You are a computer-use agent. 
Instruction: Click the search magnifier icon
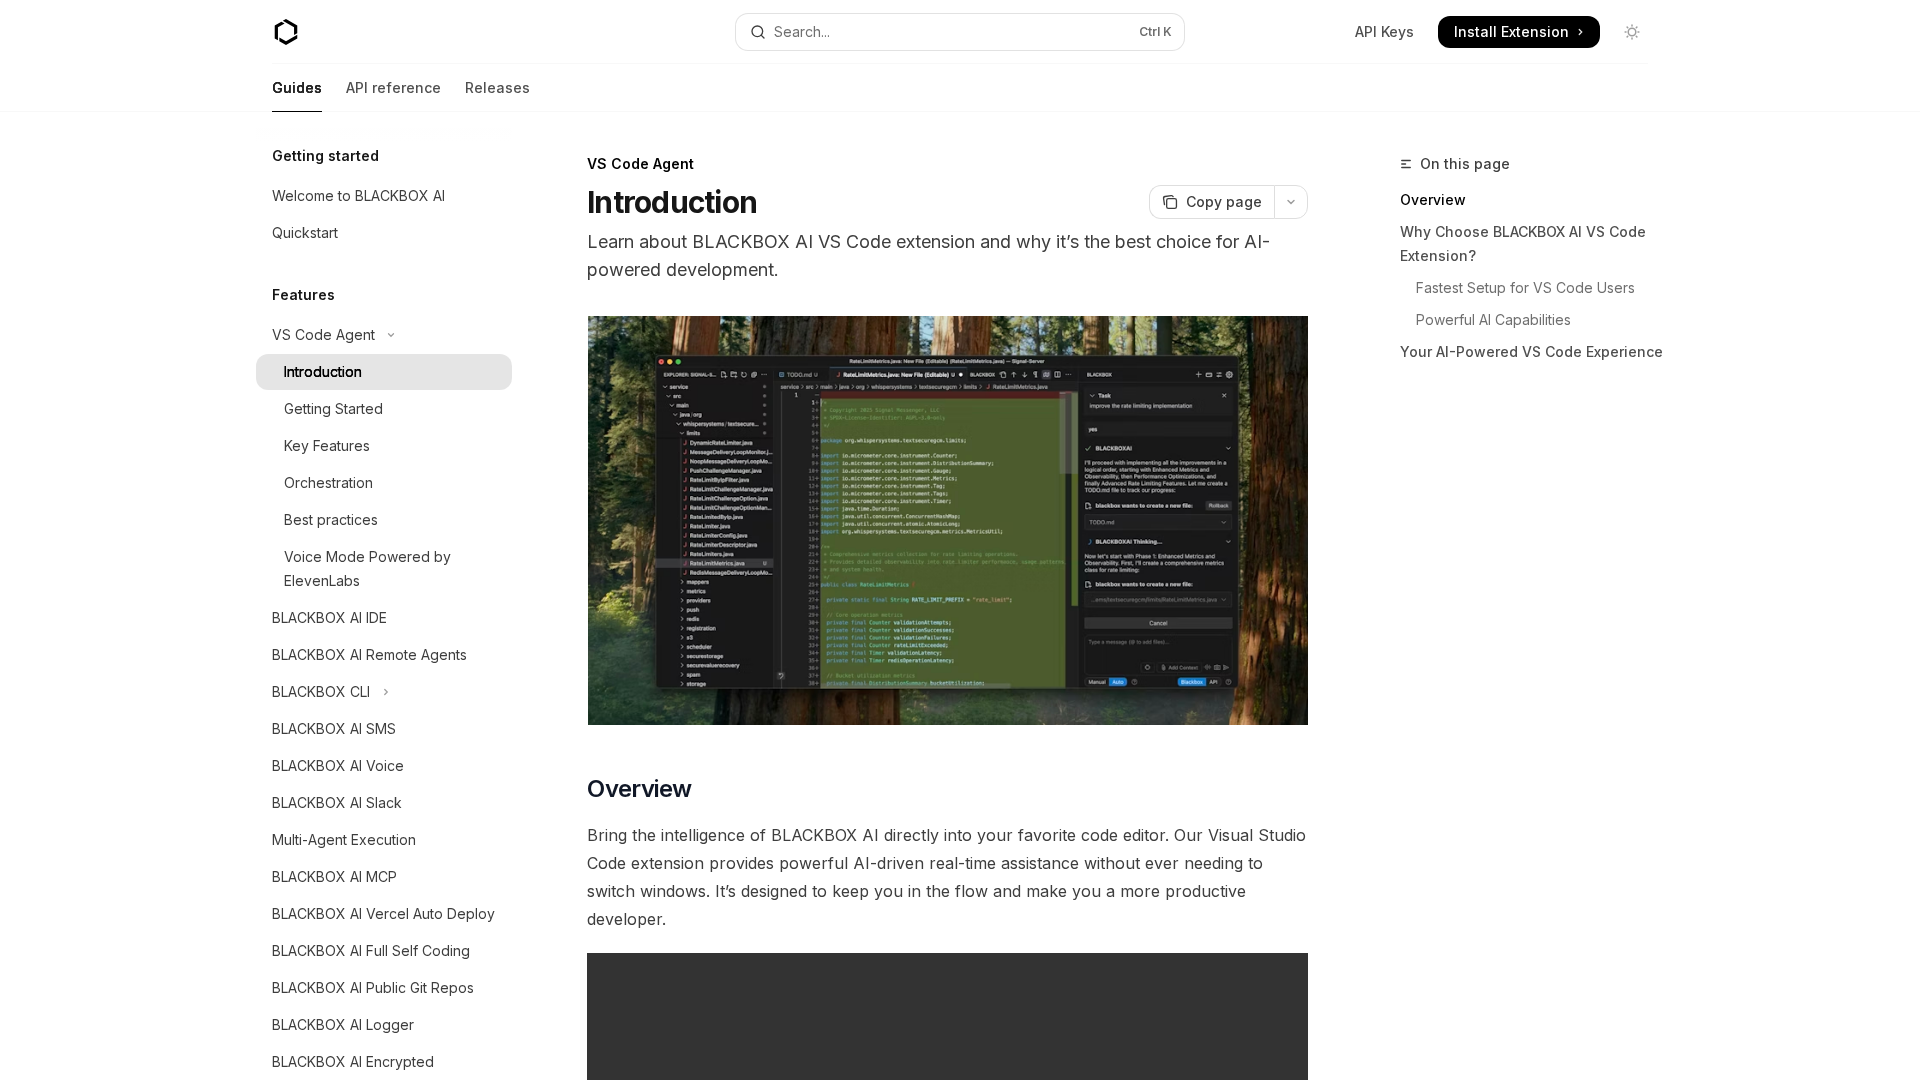click(x=758, y=32)
